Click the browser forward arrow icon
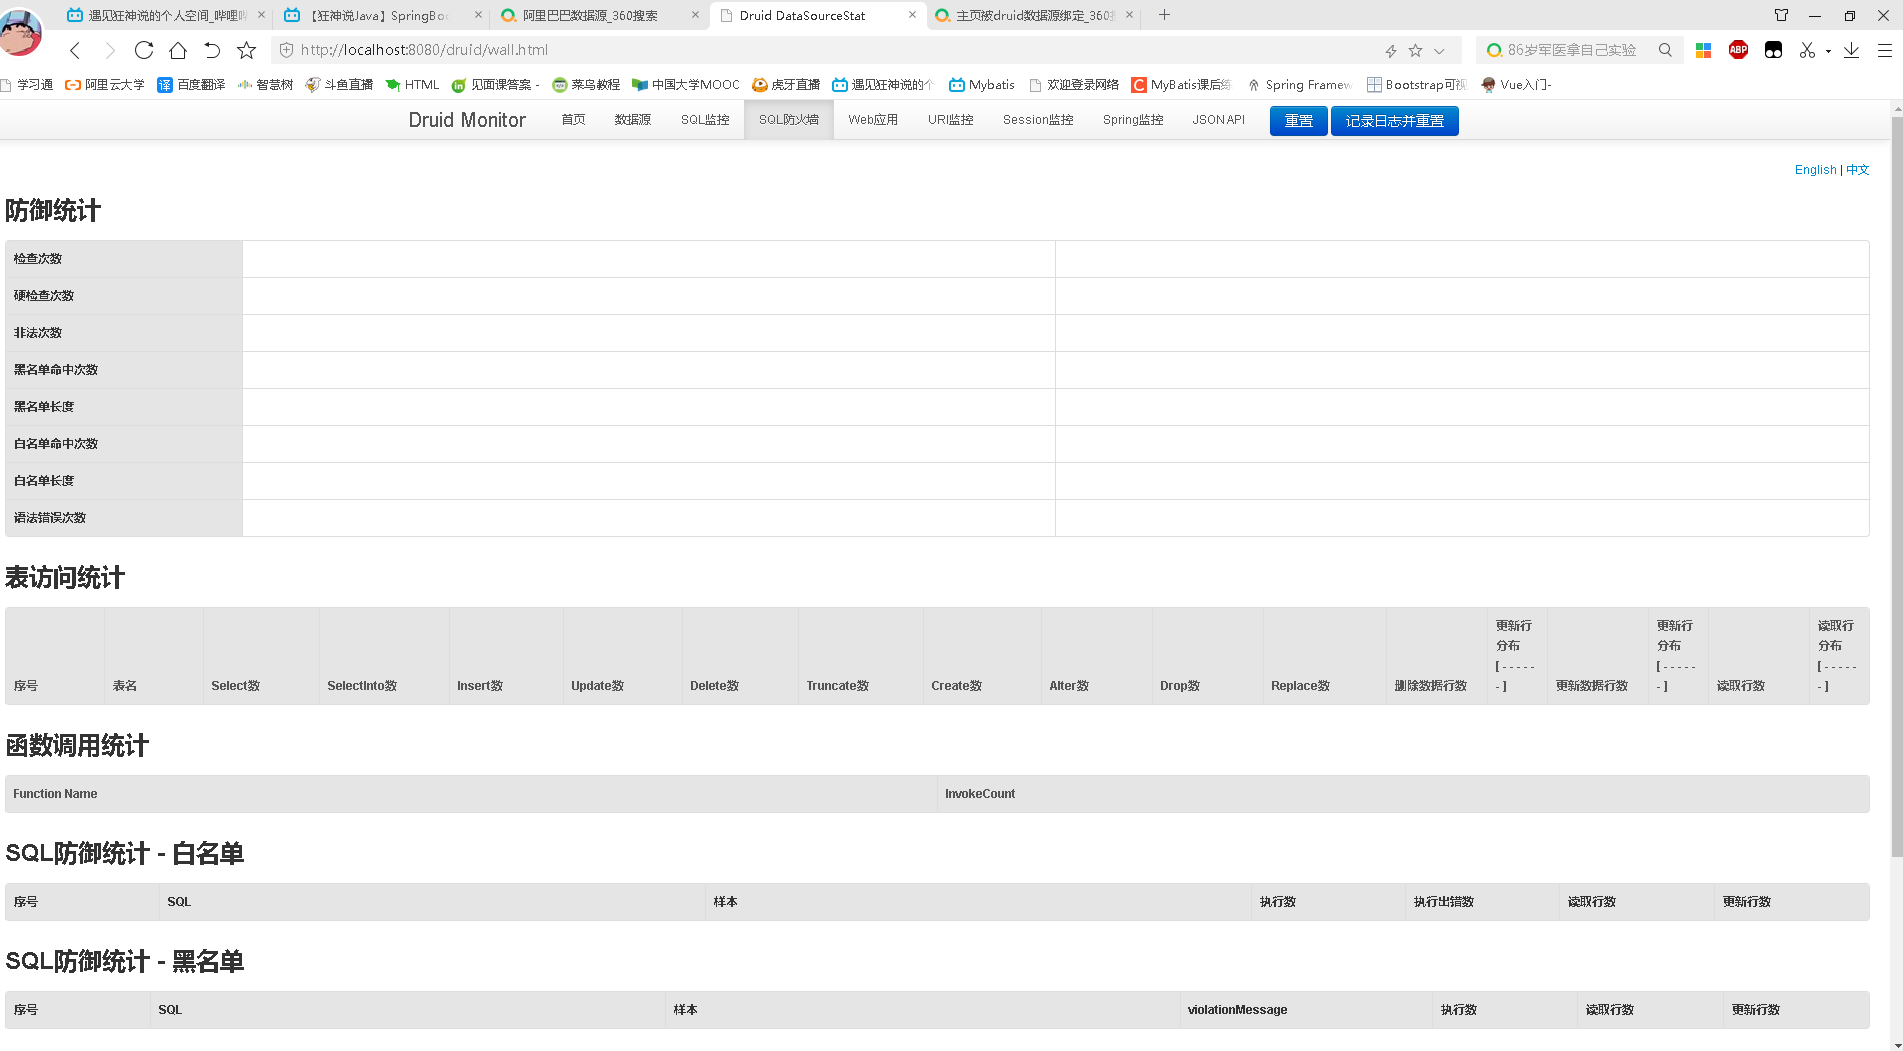 110,50
